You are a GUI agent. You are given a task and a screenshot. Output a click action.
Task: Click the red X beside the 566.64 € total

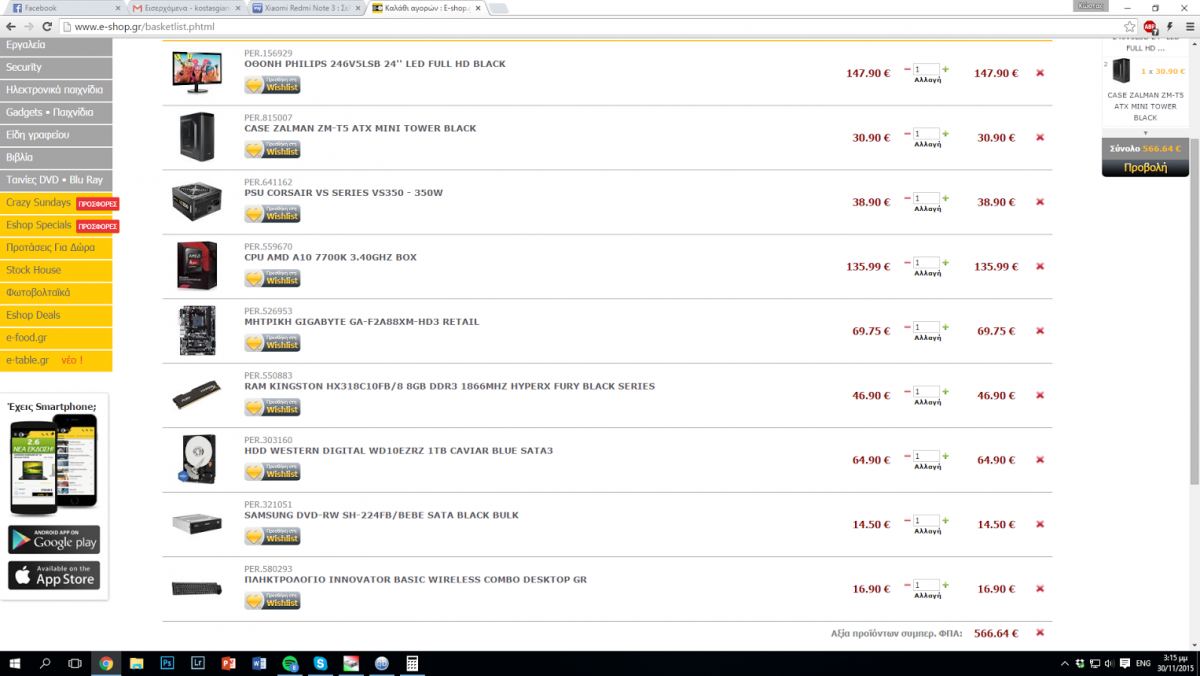click(x=1040, y=633)
